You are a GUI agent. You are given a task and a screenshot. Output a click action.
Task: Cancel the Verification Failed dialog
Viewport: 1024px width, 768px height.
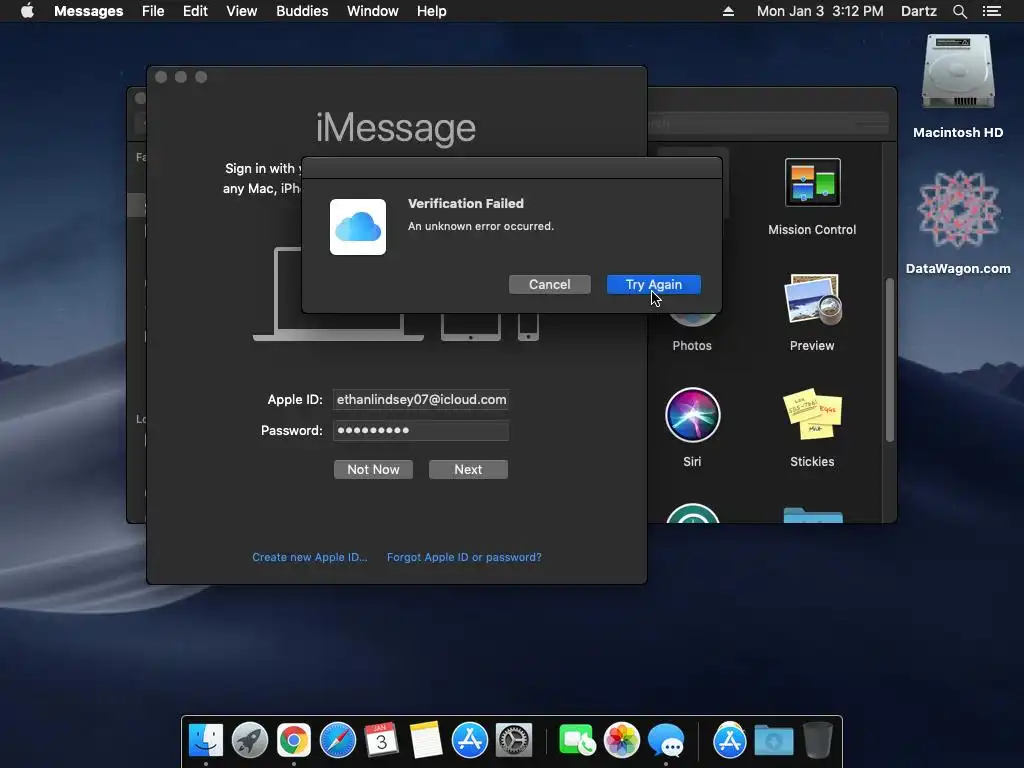pos(549,284)
